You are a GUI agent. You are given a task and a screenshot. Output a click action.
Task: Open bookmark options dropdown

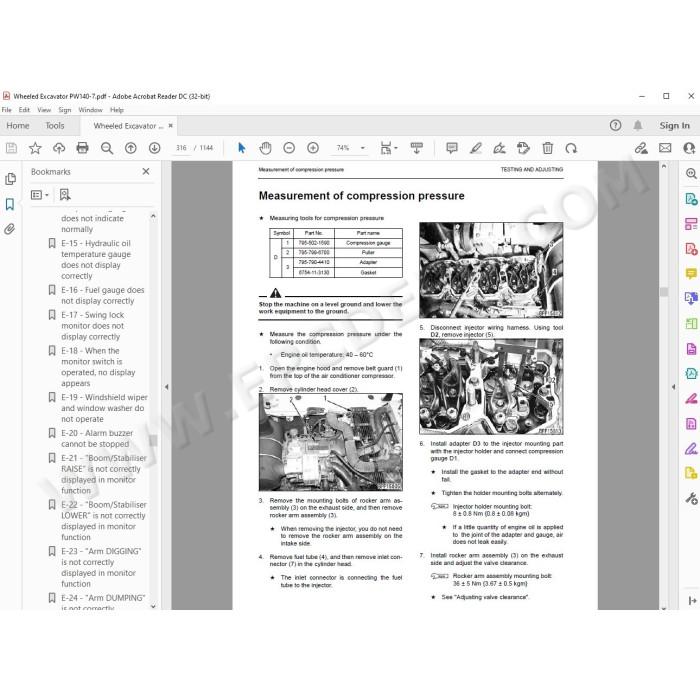(x=39, y=195)
